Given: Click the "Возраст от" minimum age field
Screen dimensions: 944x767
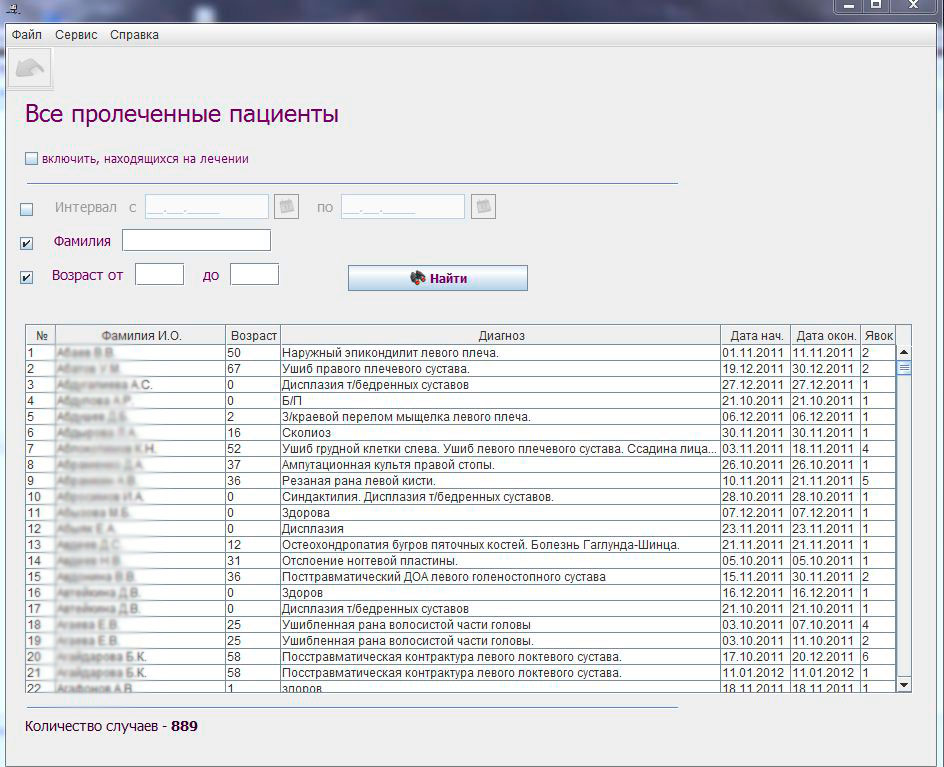Looking at the screenshot, I should (159, 274).
